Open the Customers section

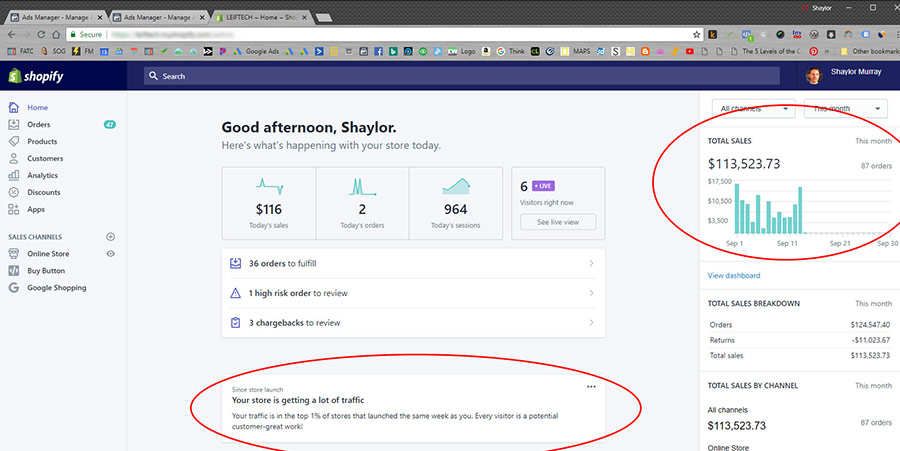[x=45, y=159]
